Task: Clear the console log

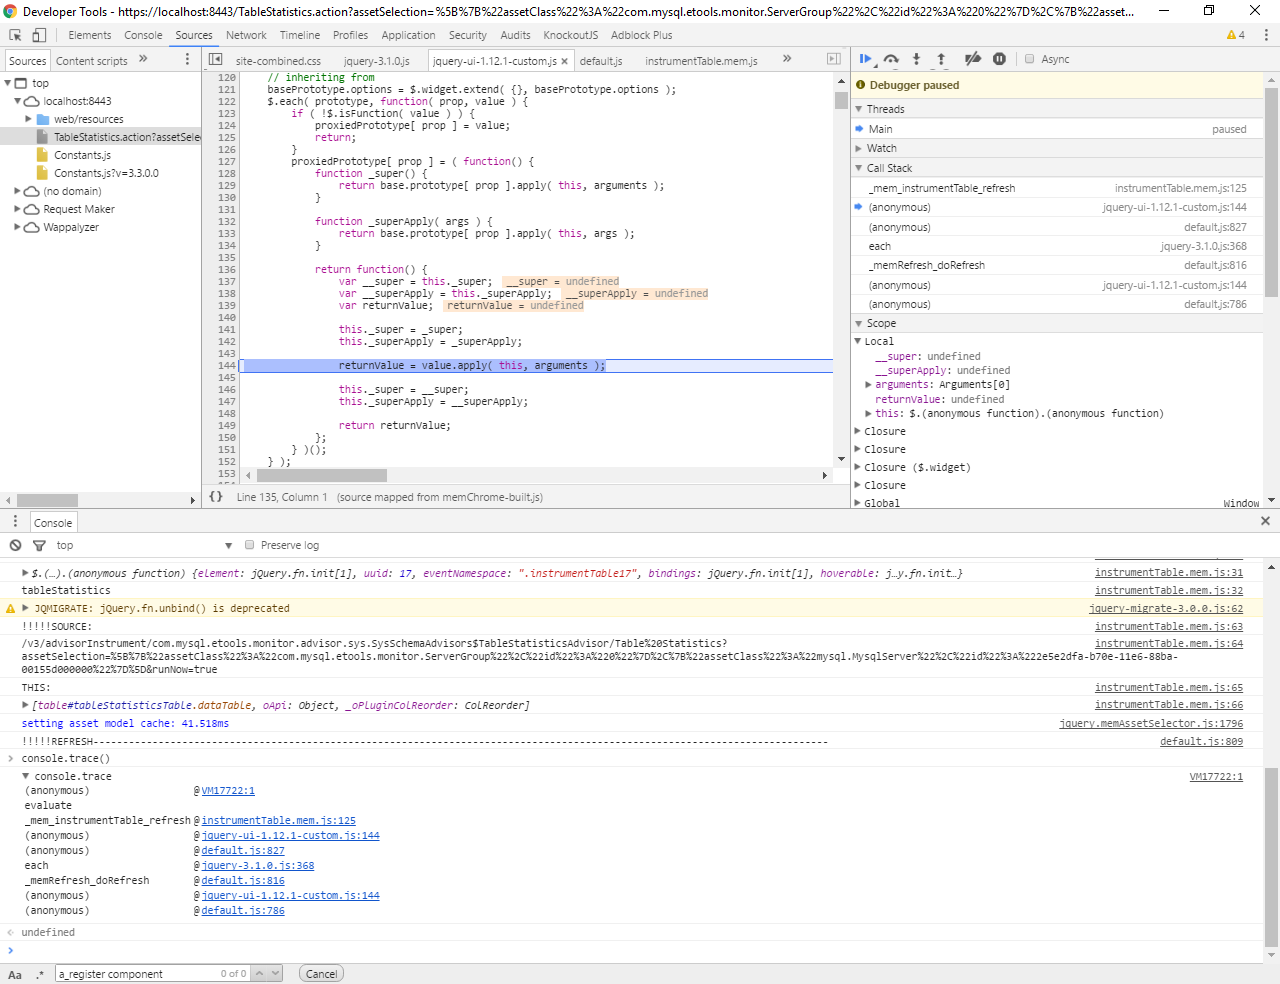Action: [x=15, y=545]
